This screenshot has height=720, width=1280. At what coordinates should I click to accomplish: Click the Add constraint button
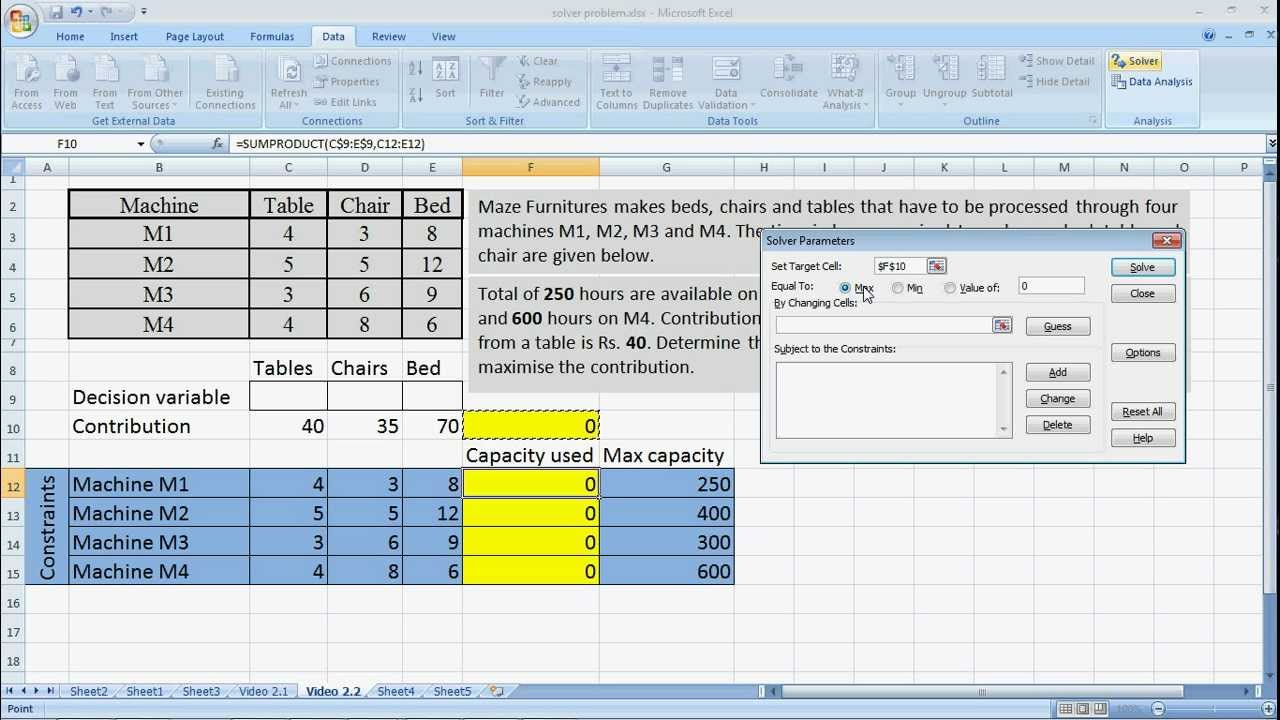click(x=1057, y=372)
